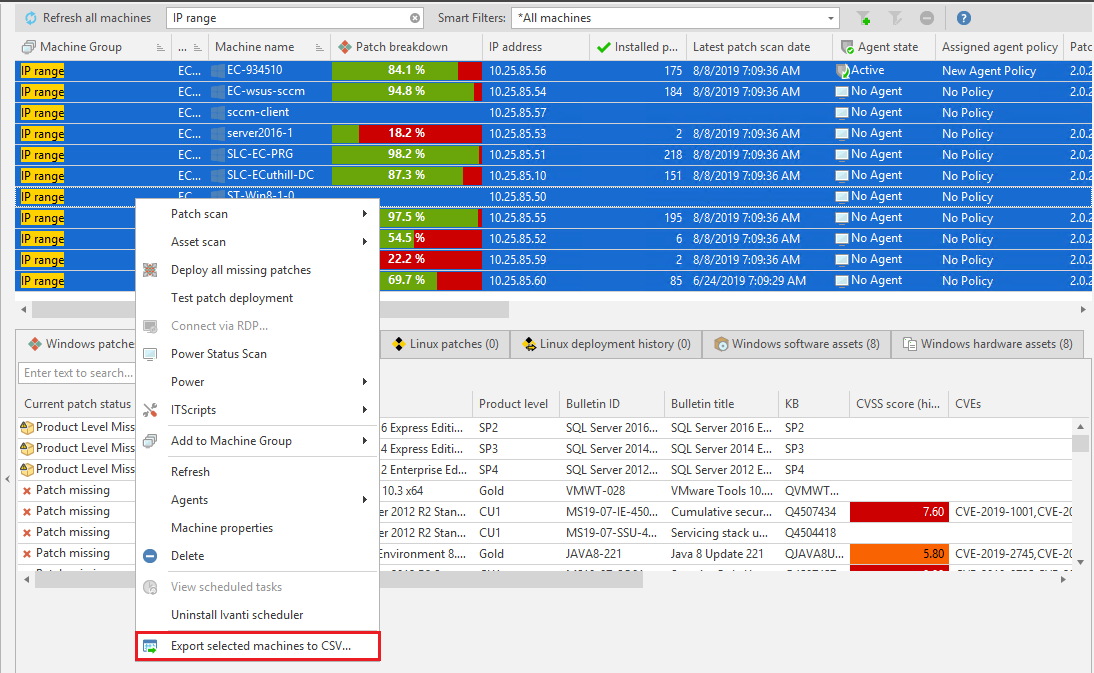Screen dimensions: 1094x673
Task: Click the Refresh all machines button
Action: (x=80, y=17)
